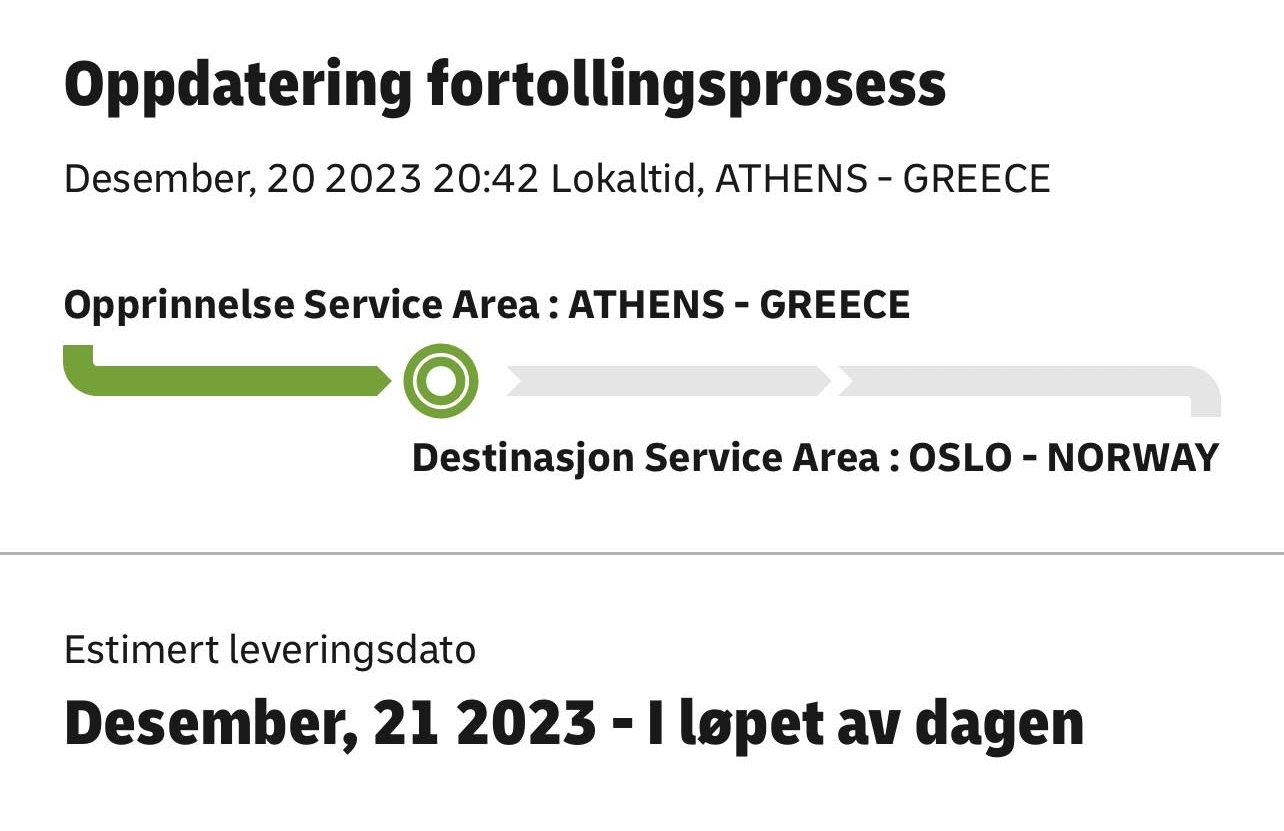The width and height of the screenshot is (1284, 831).
Task: Click the "Estimert leveringsdato" label
Action: (270, 650)
